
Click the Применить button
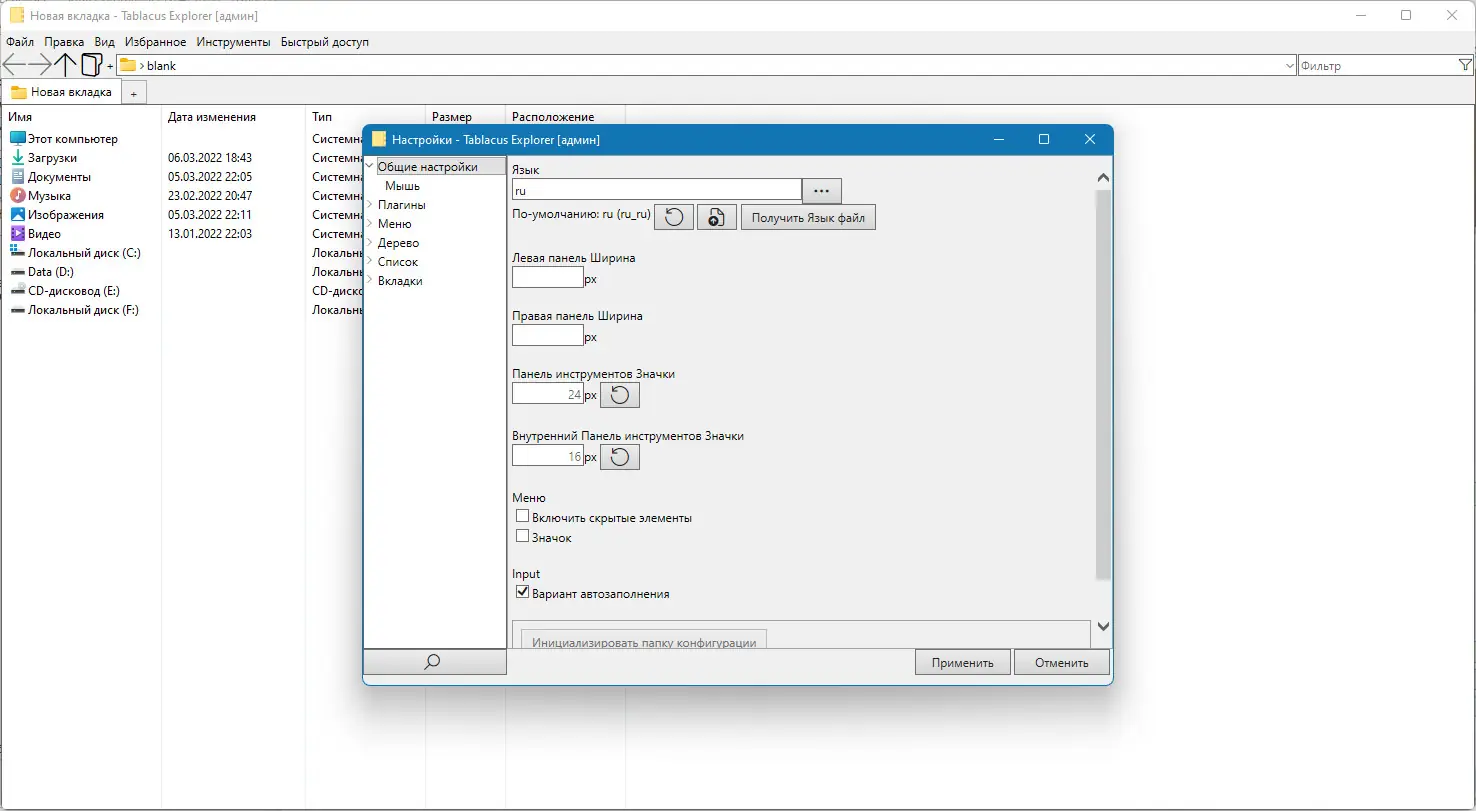click(963, 662)
